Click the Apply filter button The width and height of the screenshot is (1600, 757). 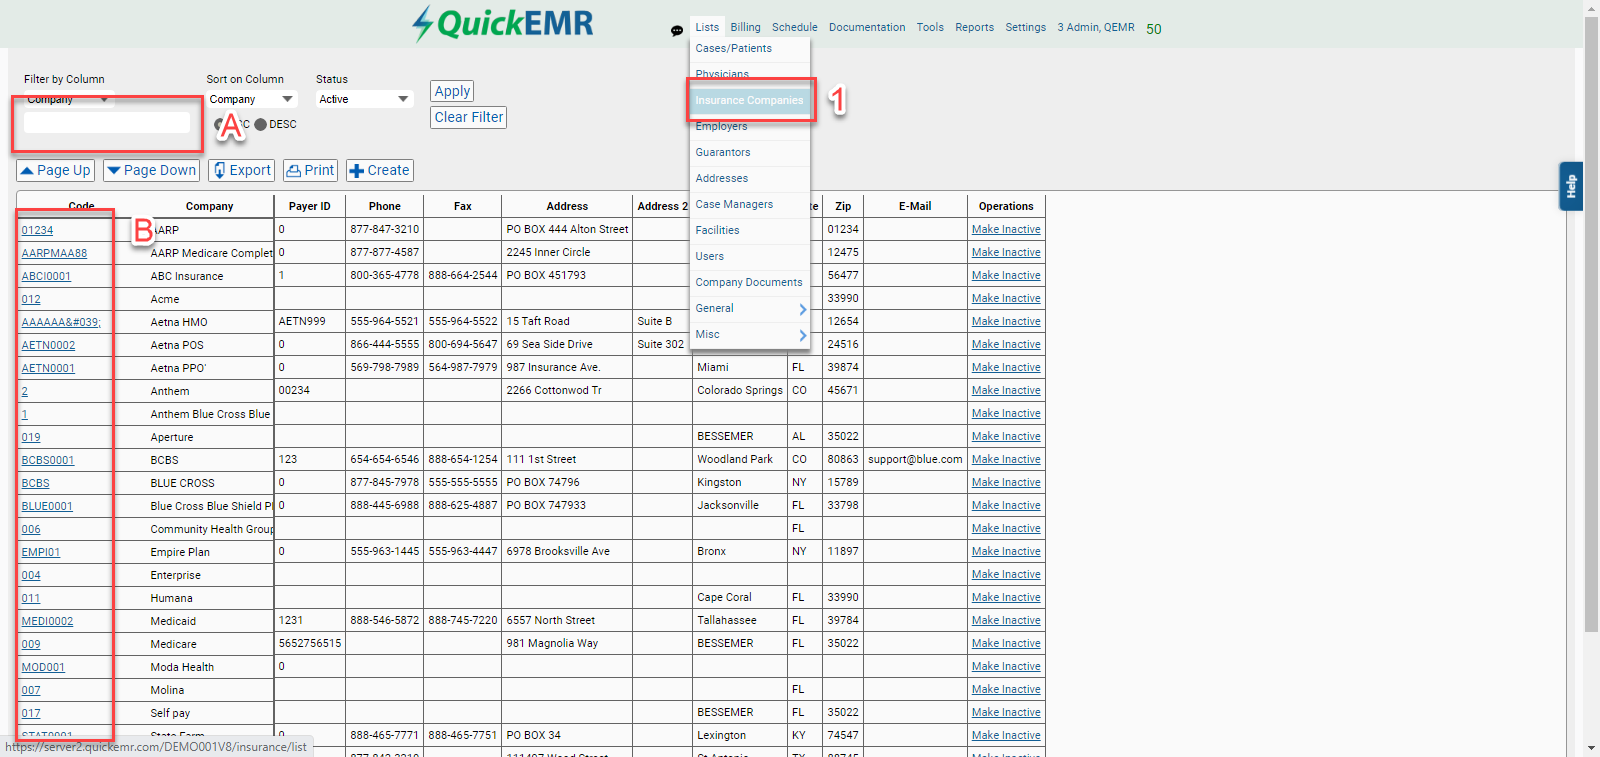[x=452, y=91]
